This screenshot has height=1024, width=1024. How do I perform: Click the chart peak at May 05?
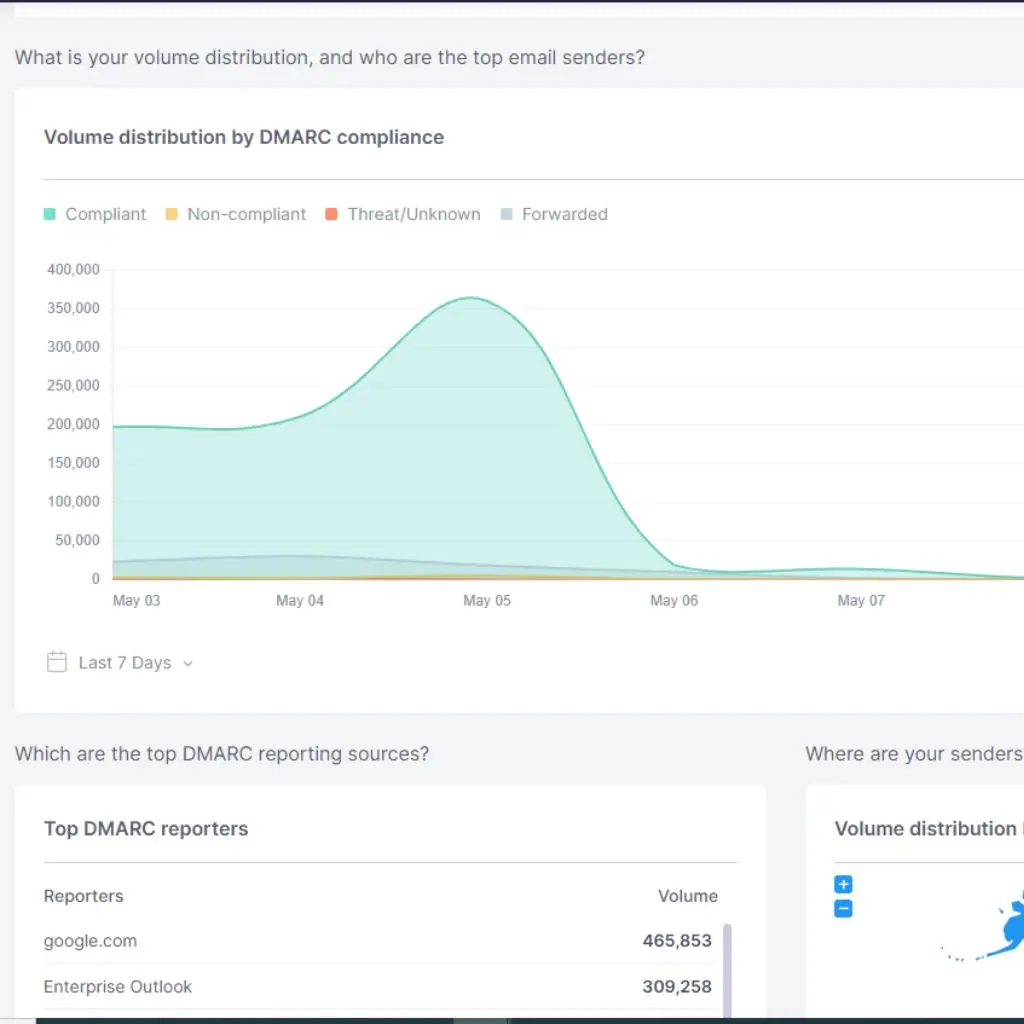(x=470, y=298)
